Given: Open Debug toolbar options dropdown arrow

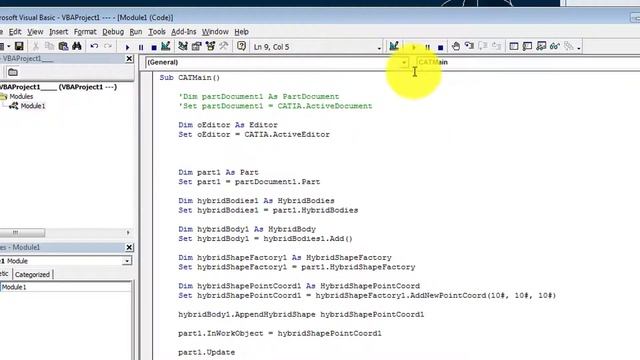Looking at the screenshot, I should pos(579,48).
